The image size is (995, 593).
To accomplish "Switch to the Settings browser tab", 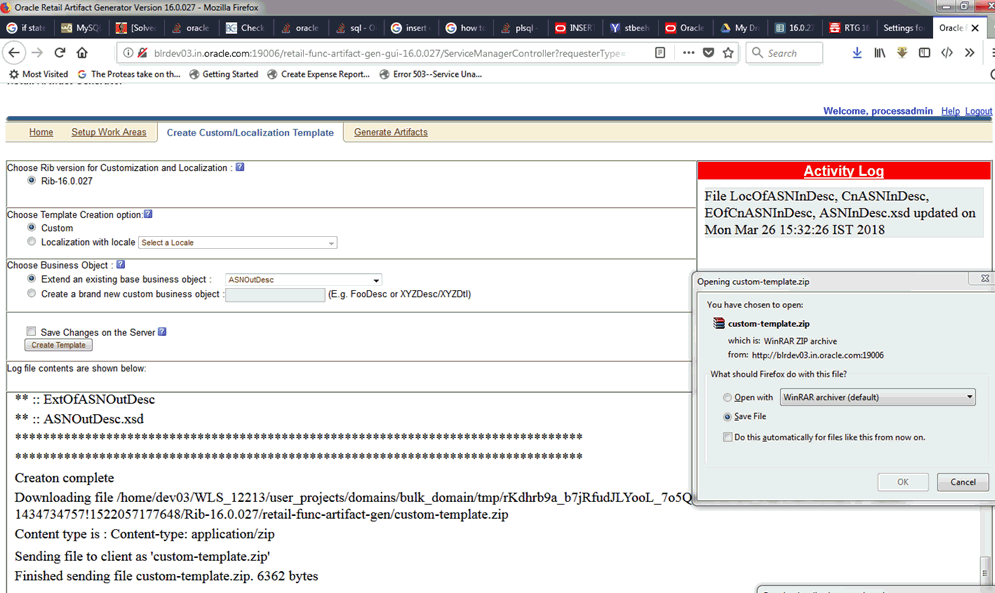I will pos(904,28).
